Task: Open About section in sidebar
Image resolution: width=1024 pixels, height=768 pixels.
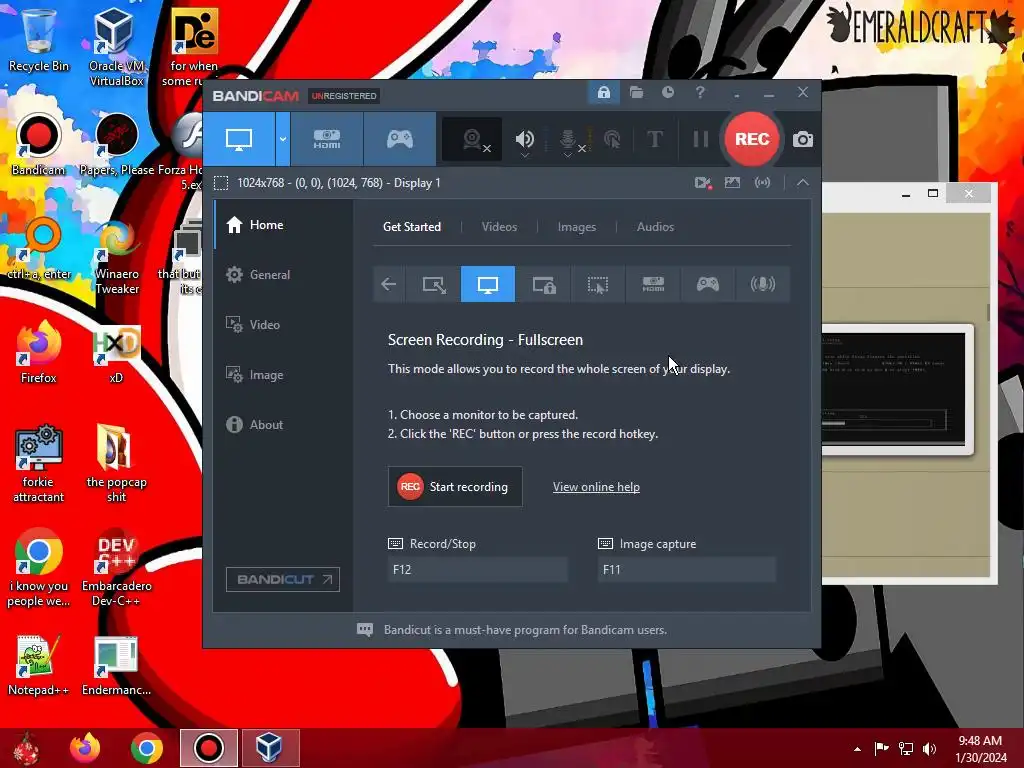Action: point(283,424)
